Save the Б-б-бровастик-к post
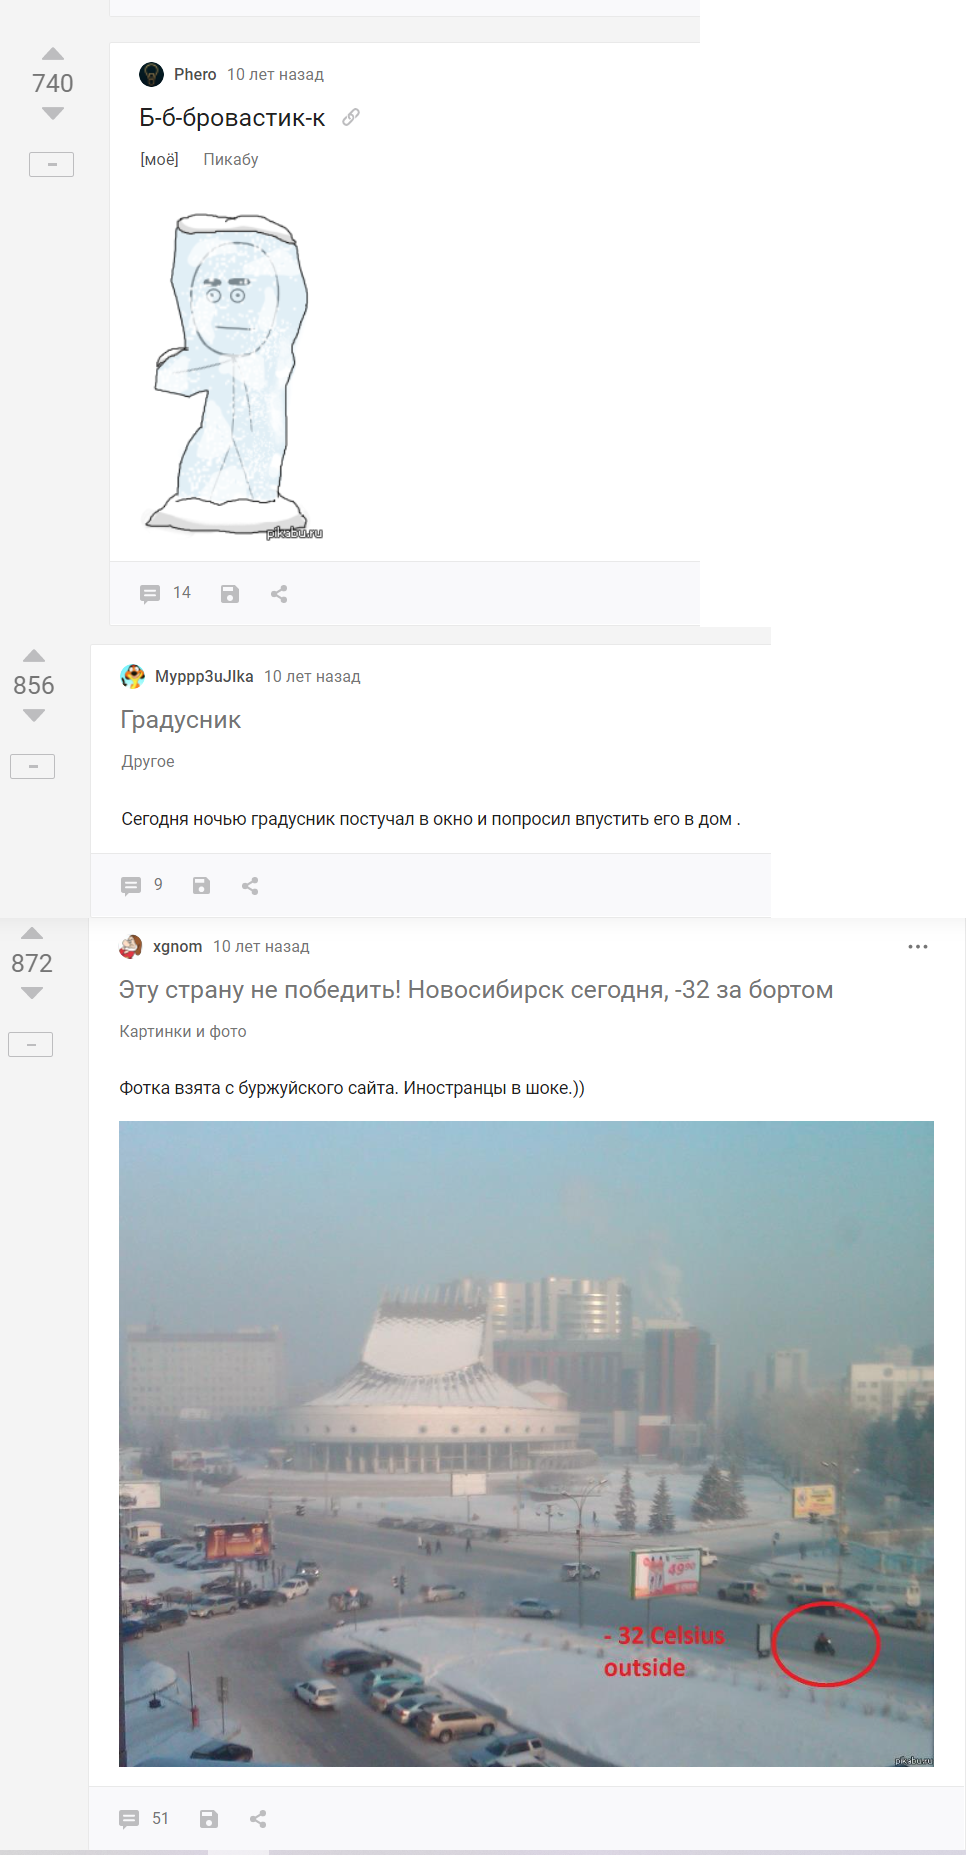 (x=230, y=594)
